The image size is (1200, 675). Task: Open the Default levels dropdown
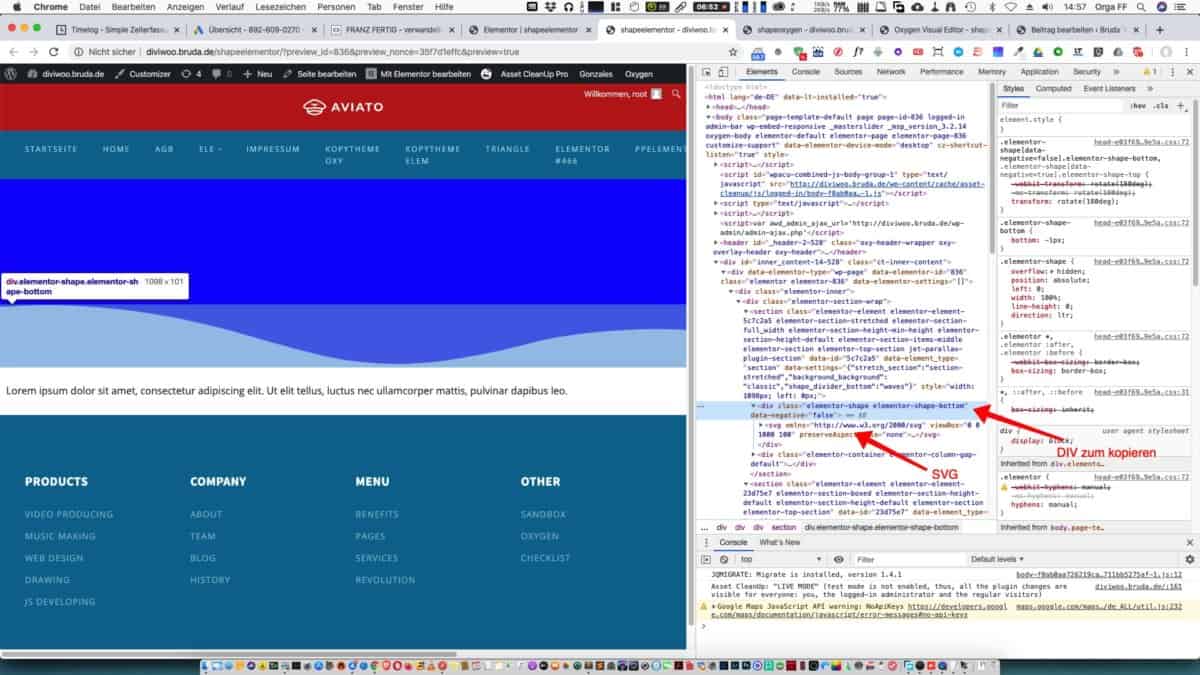click(x=997, y=559)
